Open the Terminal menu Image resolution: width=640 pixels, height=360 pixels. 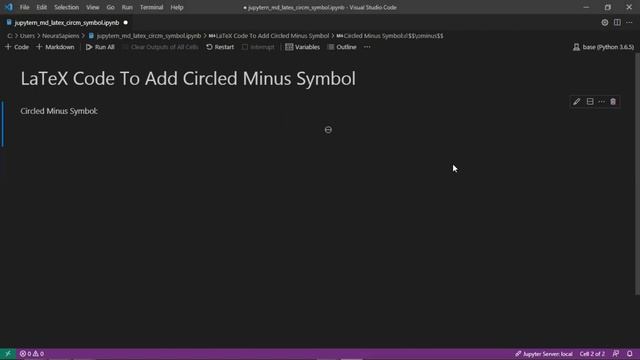[151, 7]
